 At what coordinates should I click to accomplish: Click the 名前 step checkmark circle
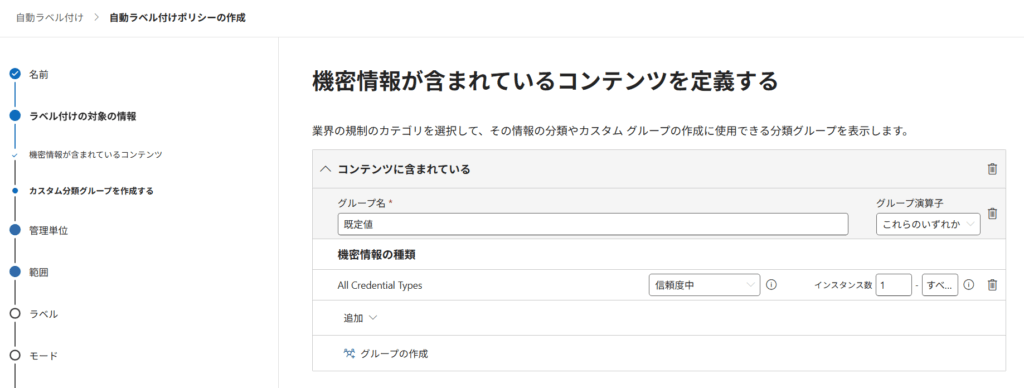pos(15,74)
